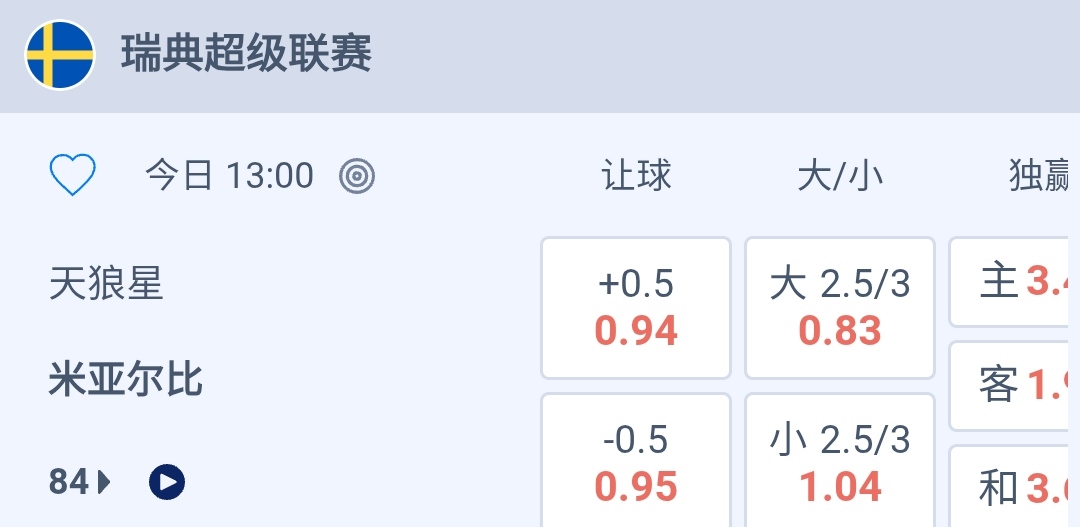Choose the 和 draw odds
Image resolution: width=1080 pixels, height=527 pixels.
[x=1015, y=488]
